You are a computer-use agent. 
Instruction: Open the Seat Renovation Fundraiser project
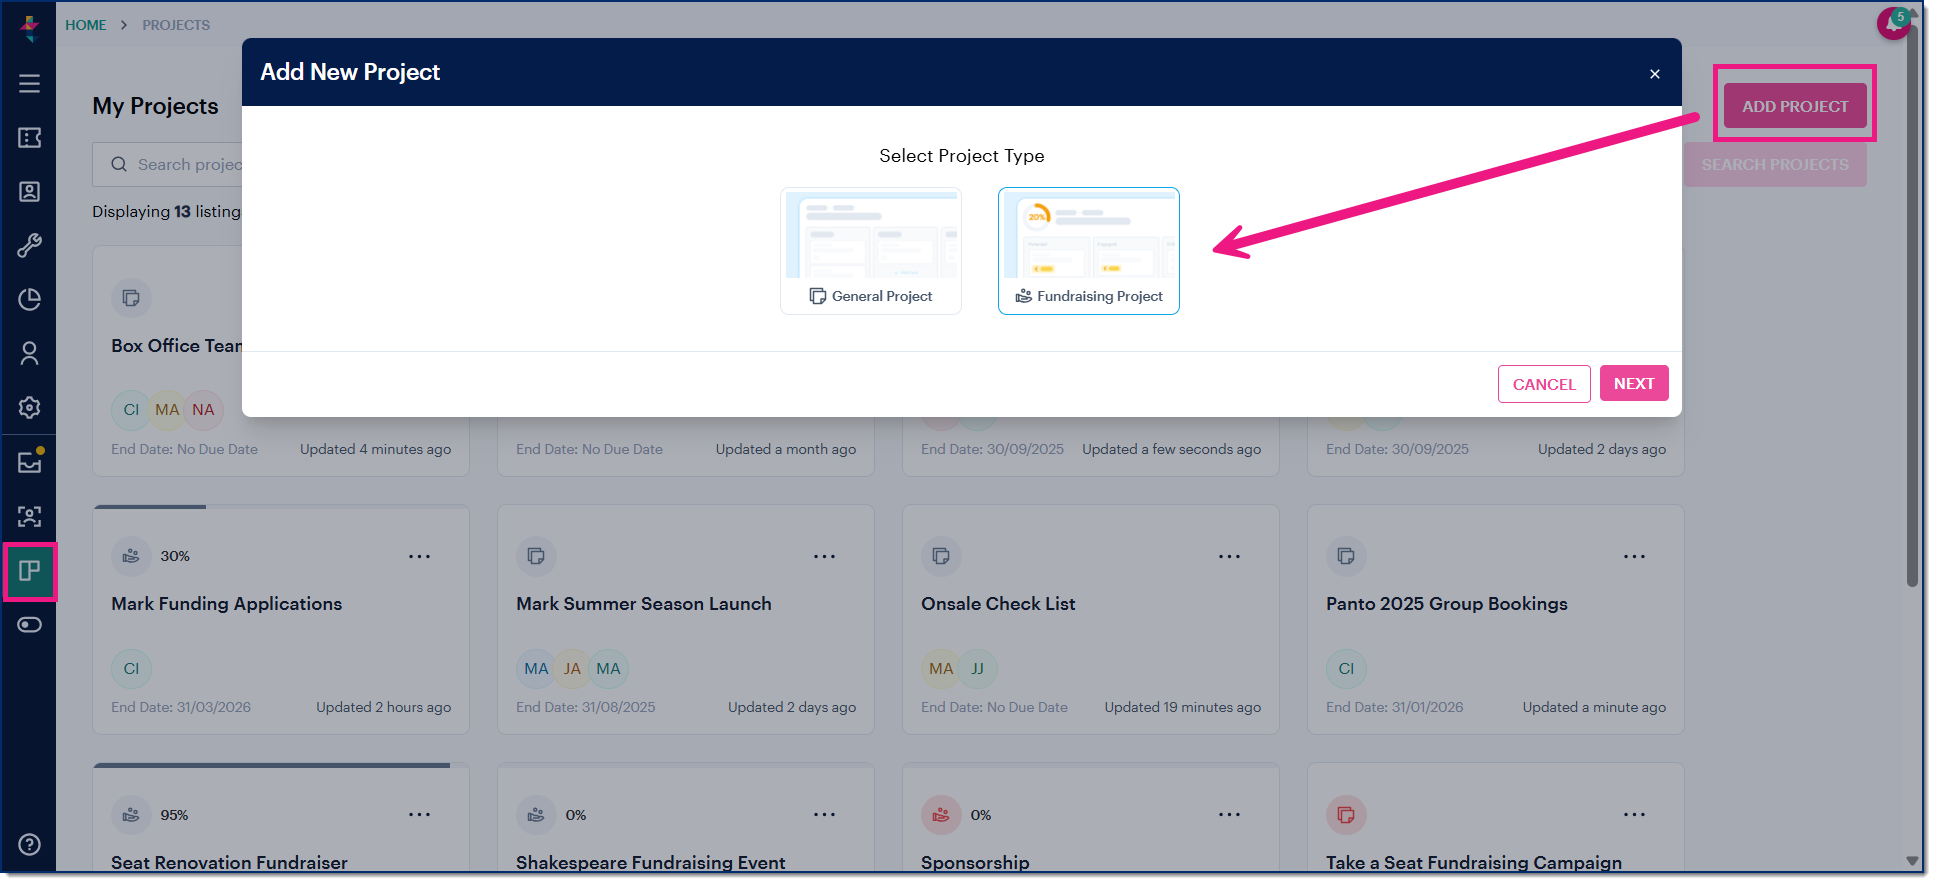(x=230, y=862)
